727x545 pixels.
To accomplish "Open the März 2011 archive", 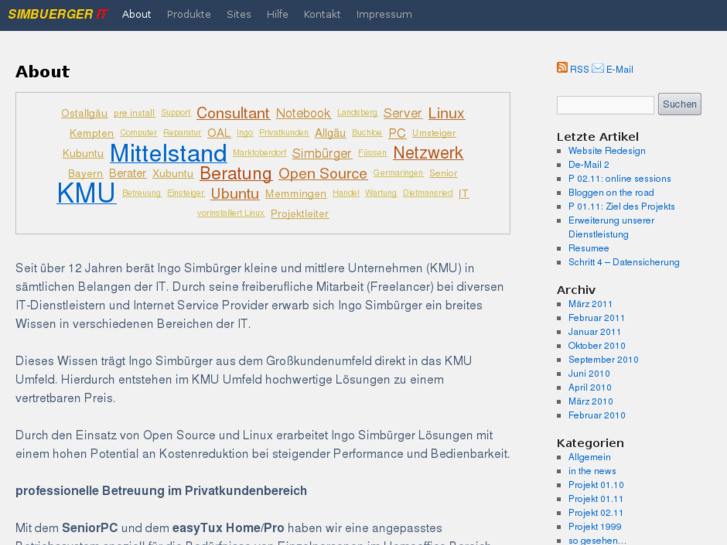I will pyautogui.click(x=590, y=304).
